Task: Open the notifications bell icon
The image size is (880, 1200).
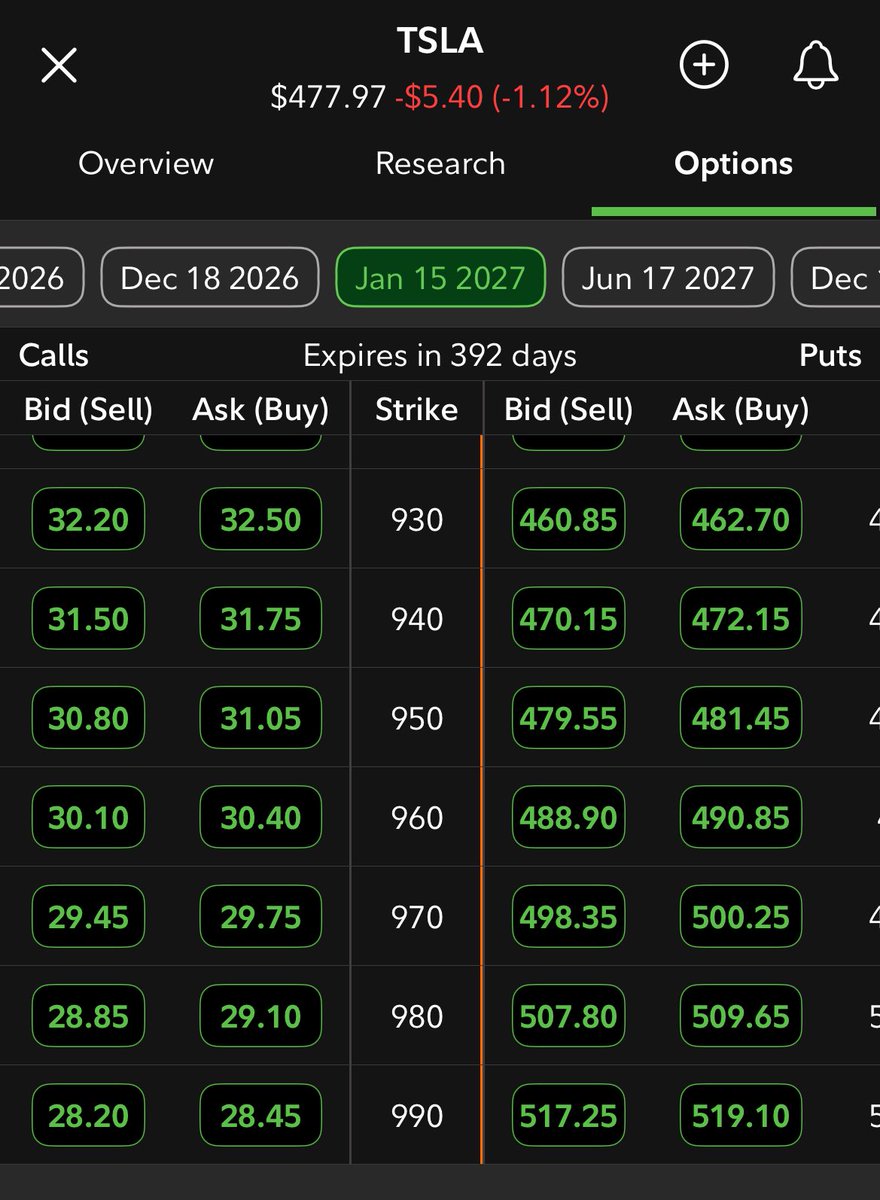Action: coord(816,64)
